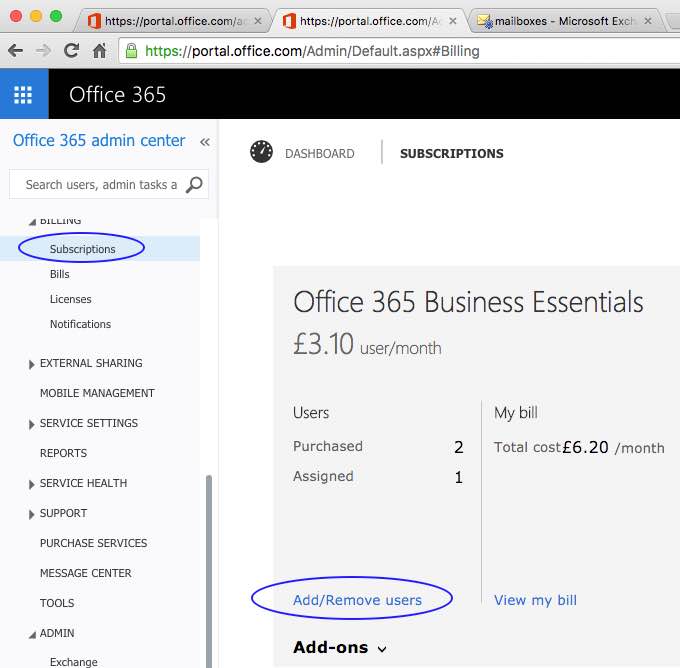680x668 pixels.
Task: Expand the SERVICE SETTINGS arrow
Action: click(31, 424)
